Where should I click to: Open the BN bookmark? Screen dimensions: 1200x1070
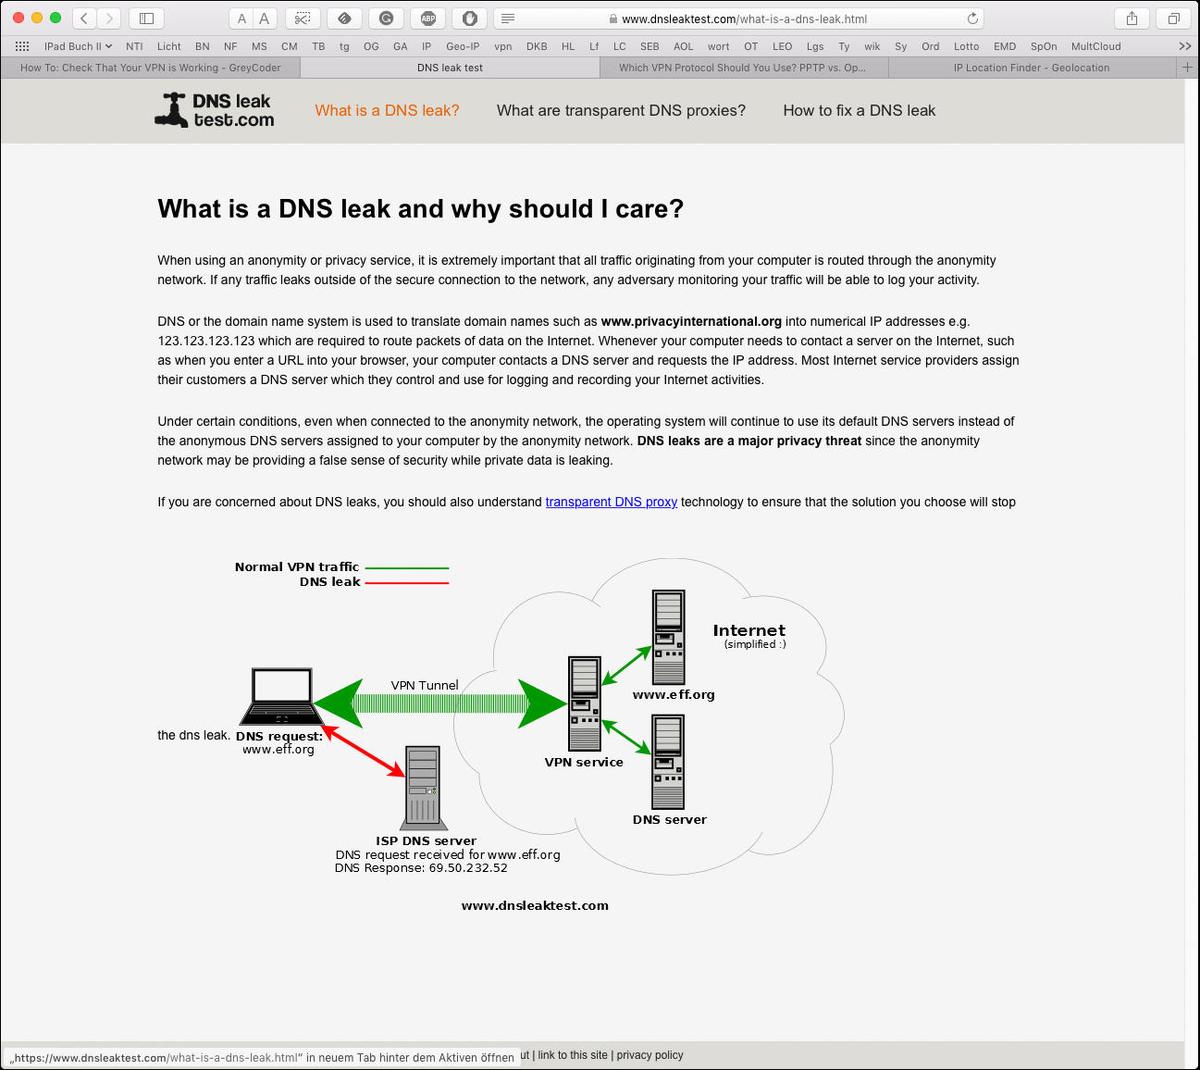point(203,46)
